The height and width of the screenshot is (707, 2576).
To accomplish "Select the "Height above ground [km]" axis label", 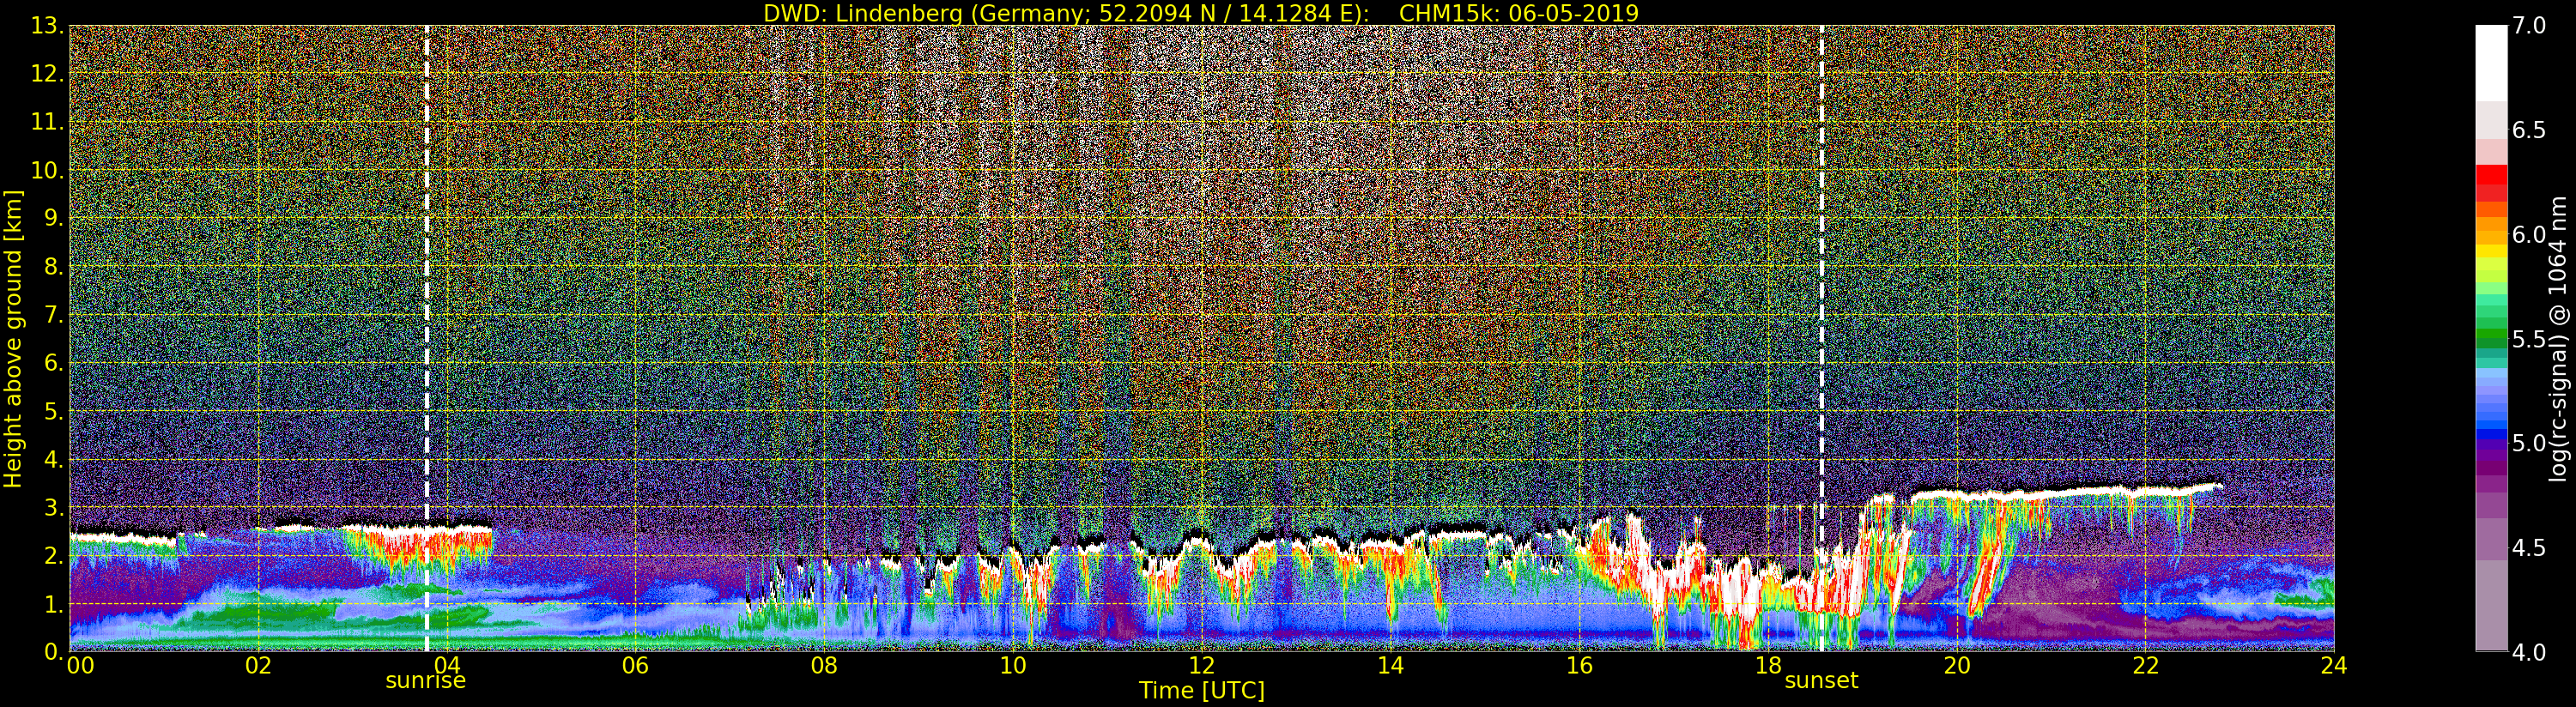I will [x=13, y=338].
